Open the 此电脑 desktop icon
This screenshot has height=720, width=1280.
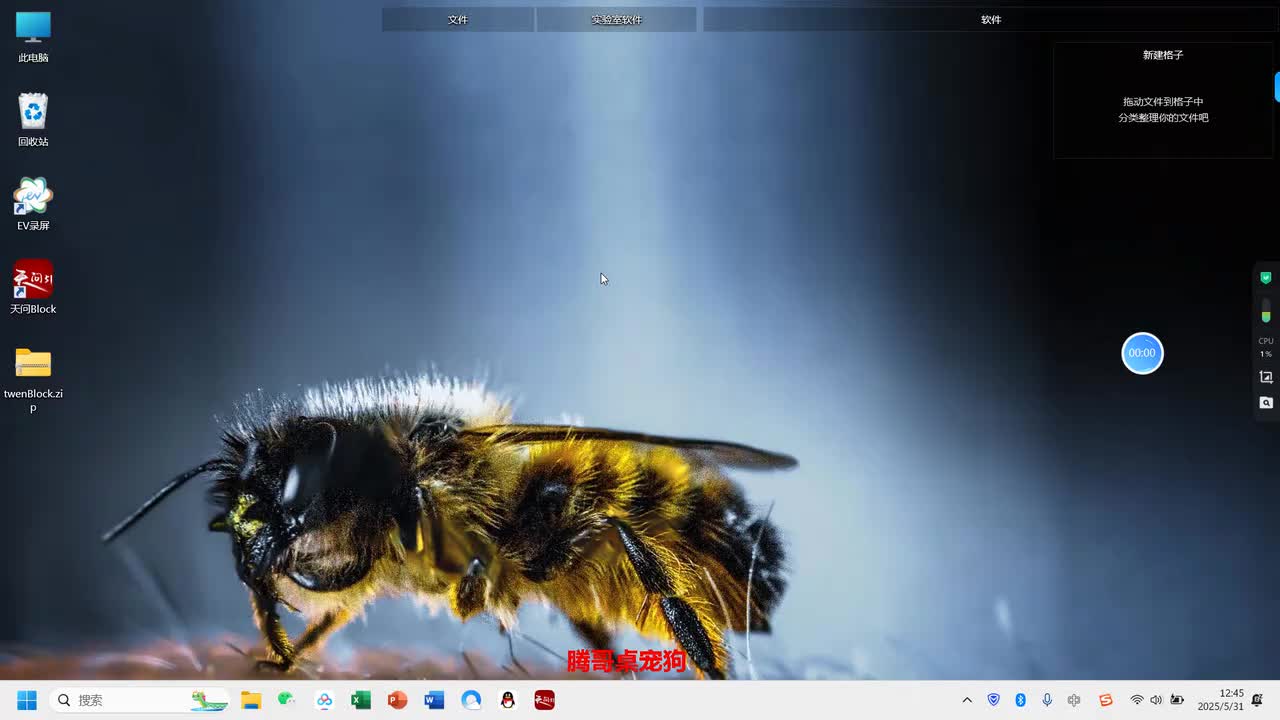[33, 37]
